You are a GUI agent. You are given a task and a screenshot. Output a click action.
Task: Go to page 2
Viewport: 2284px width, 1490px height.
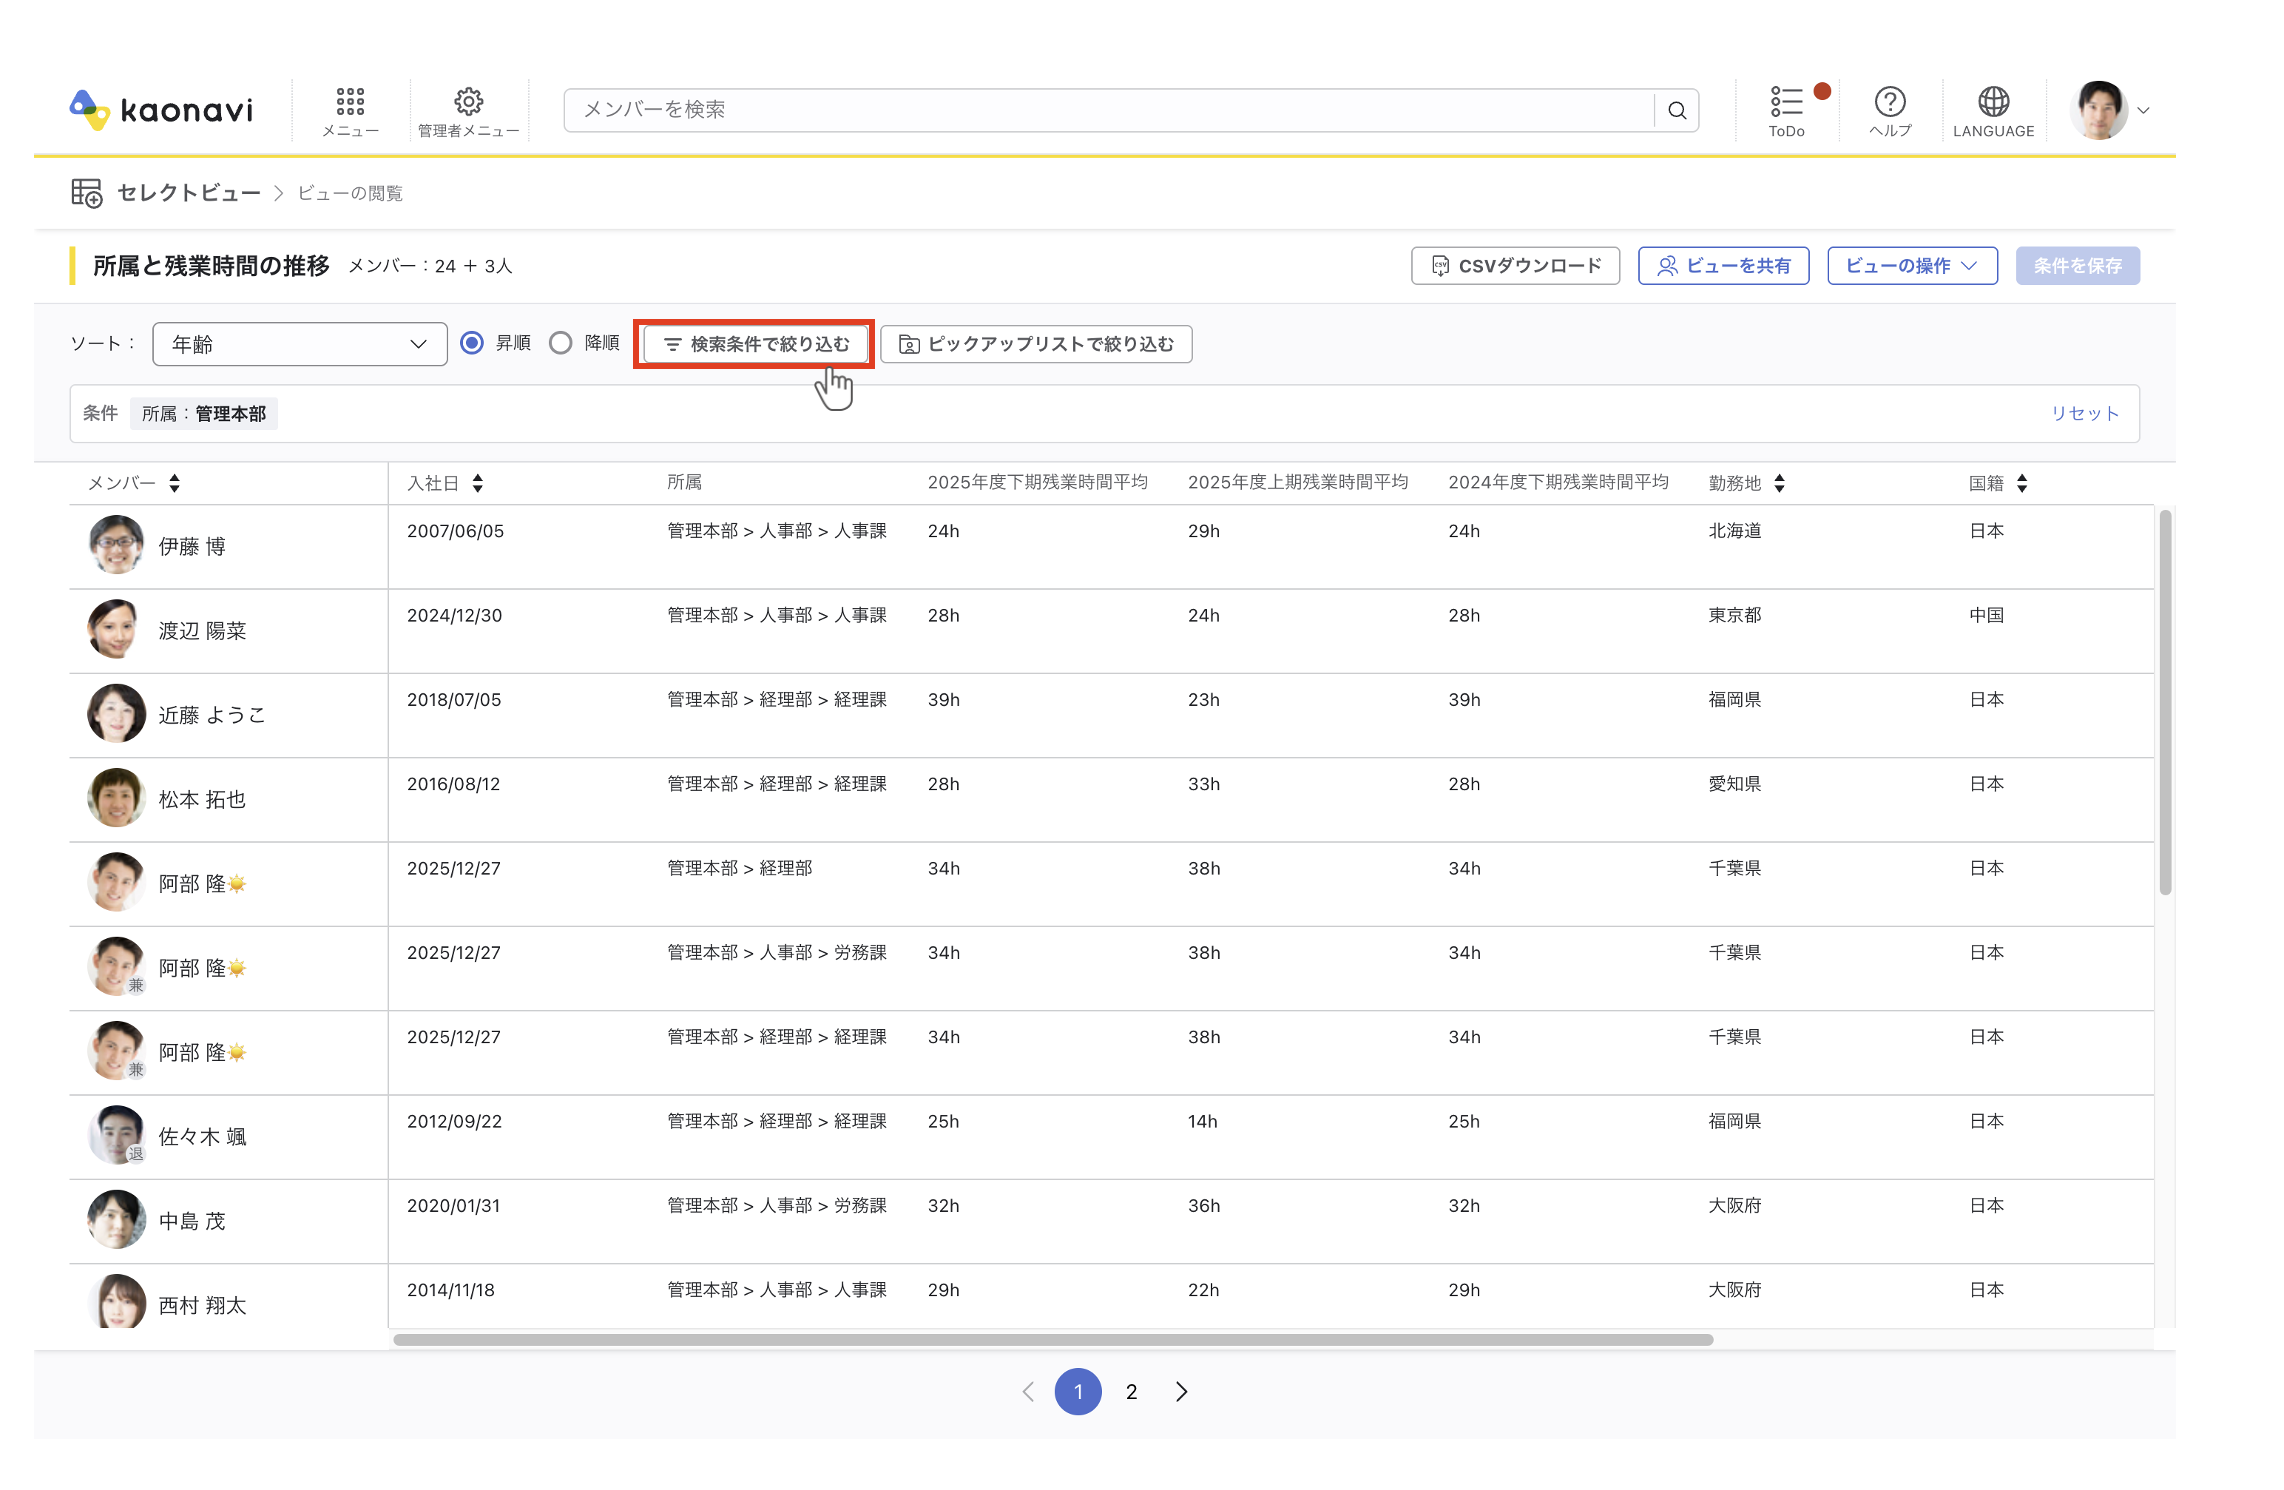[x=1131, y=1392]
